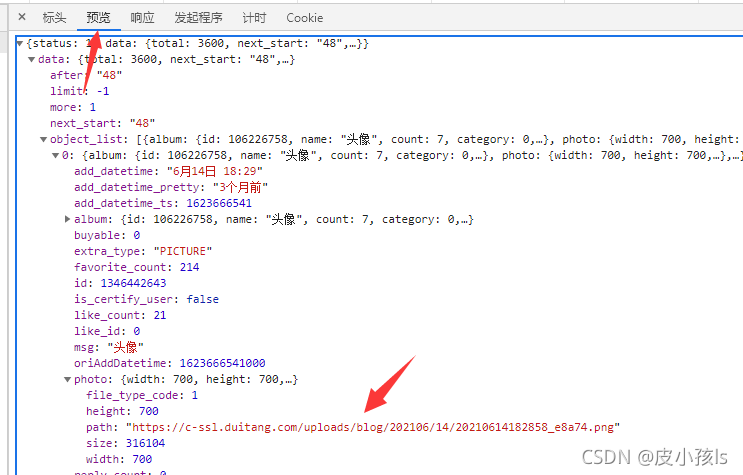Select favorite_count: 214 row
Viewport: 743px width, 475px height.
point(136,267)
